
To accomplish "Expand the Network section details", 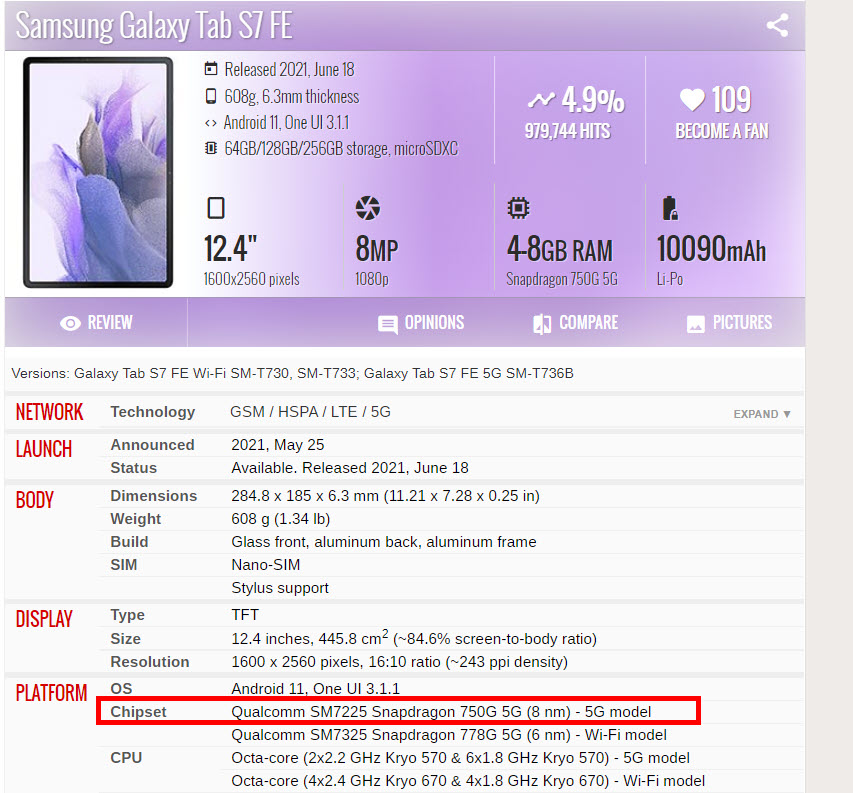I will [x=762, y=414].
